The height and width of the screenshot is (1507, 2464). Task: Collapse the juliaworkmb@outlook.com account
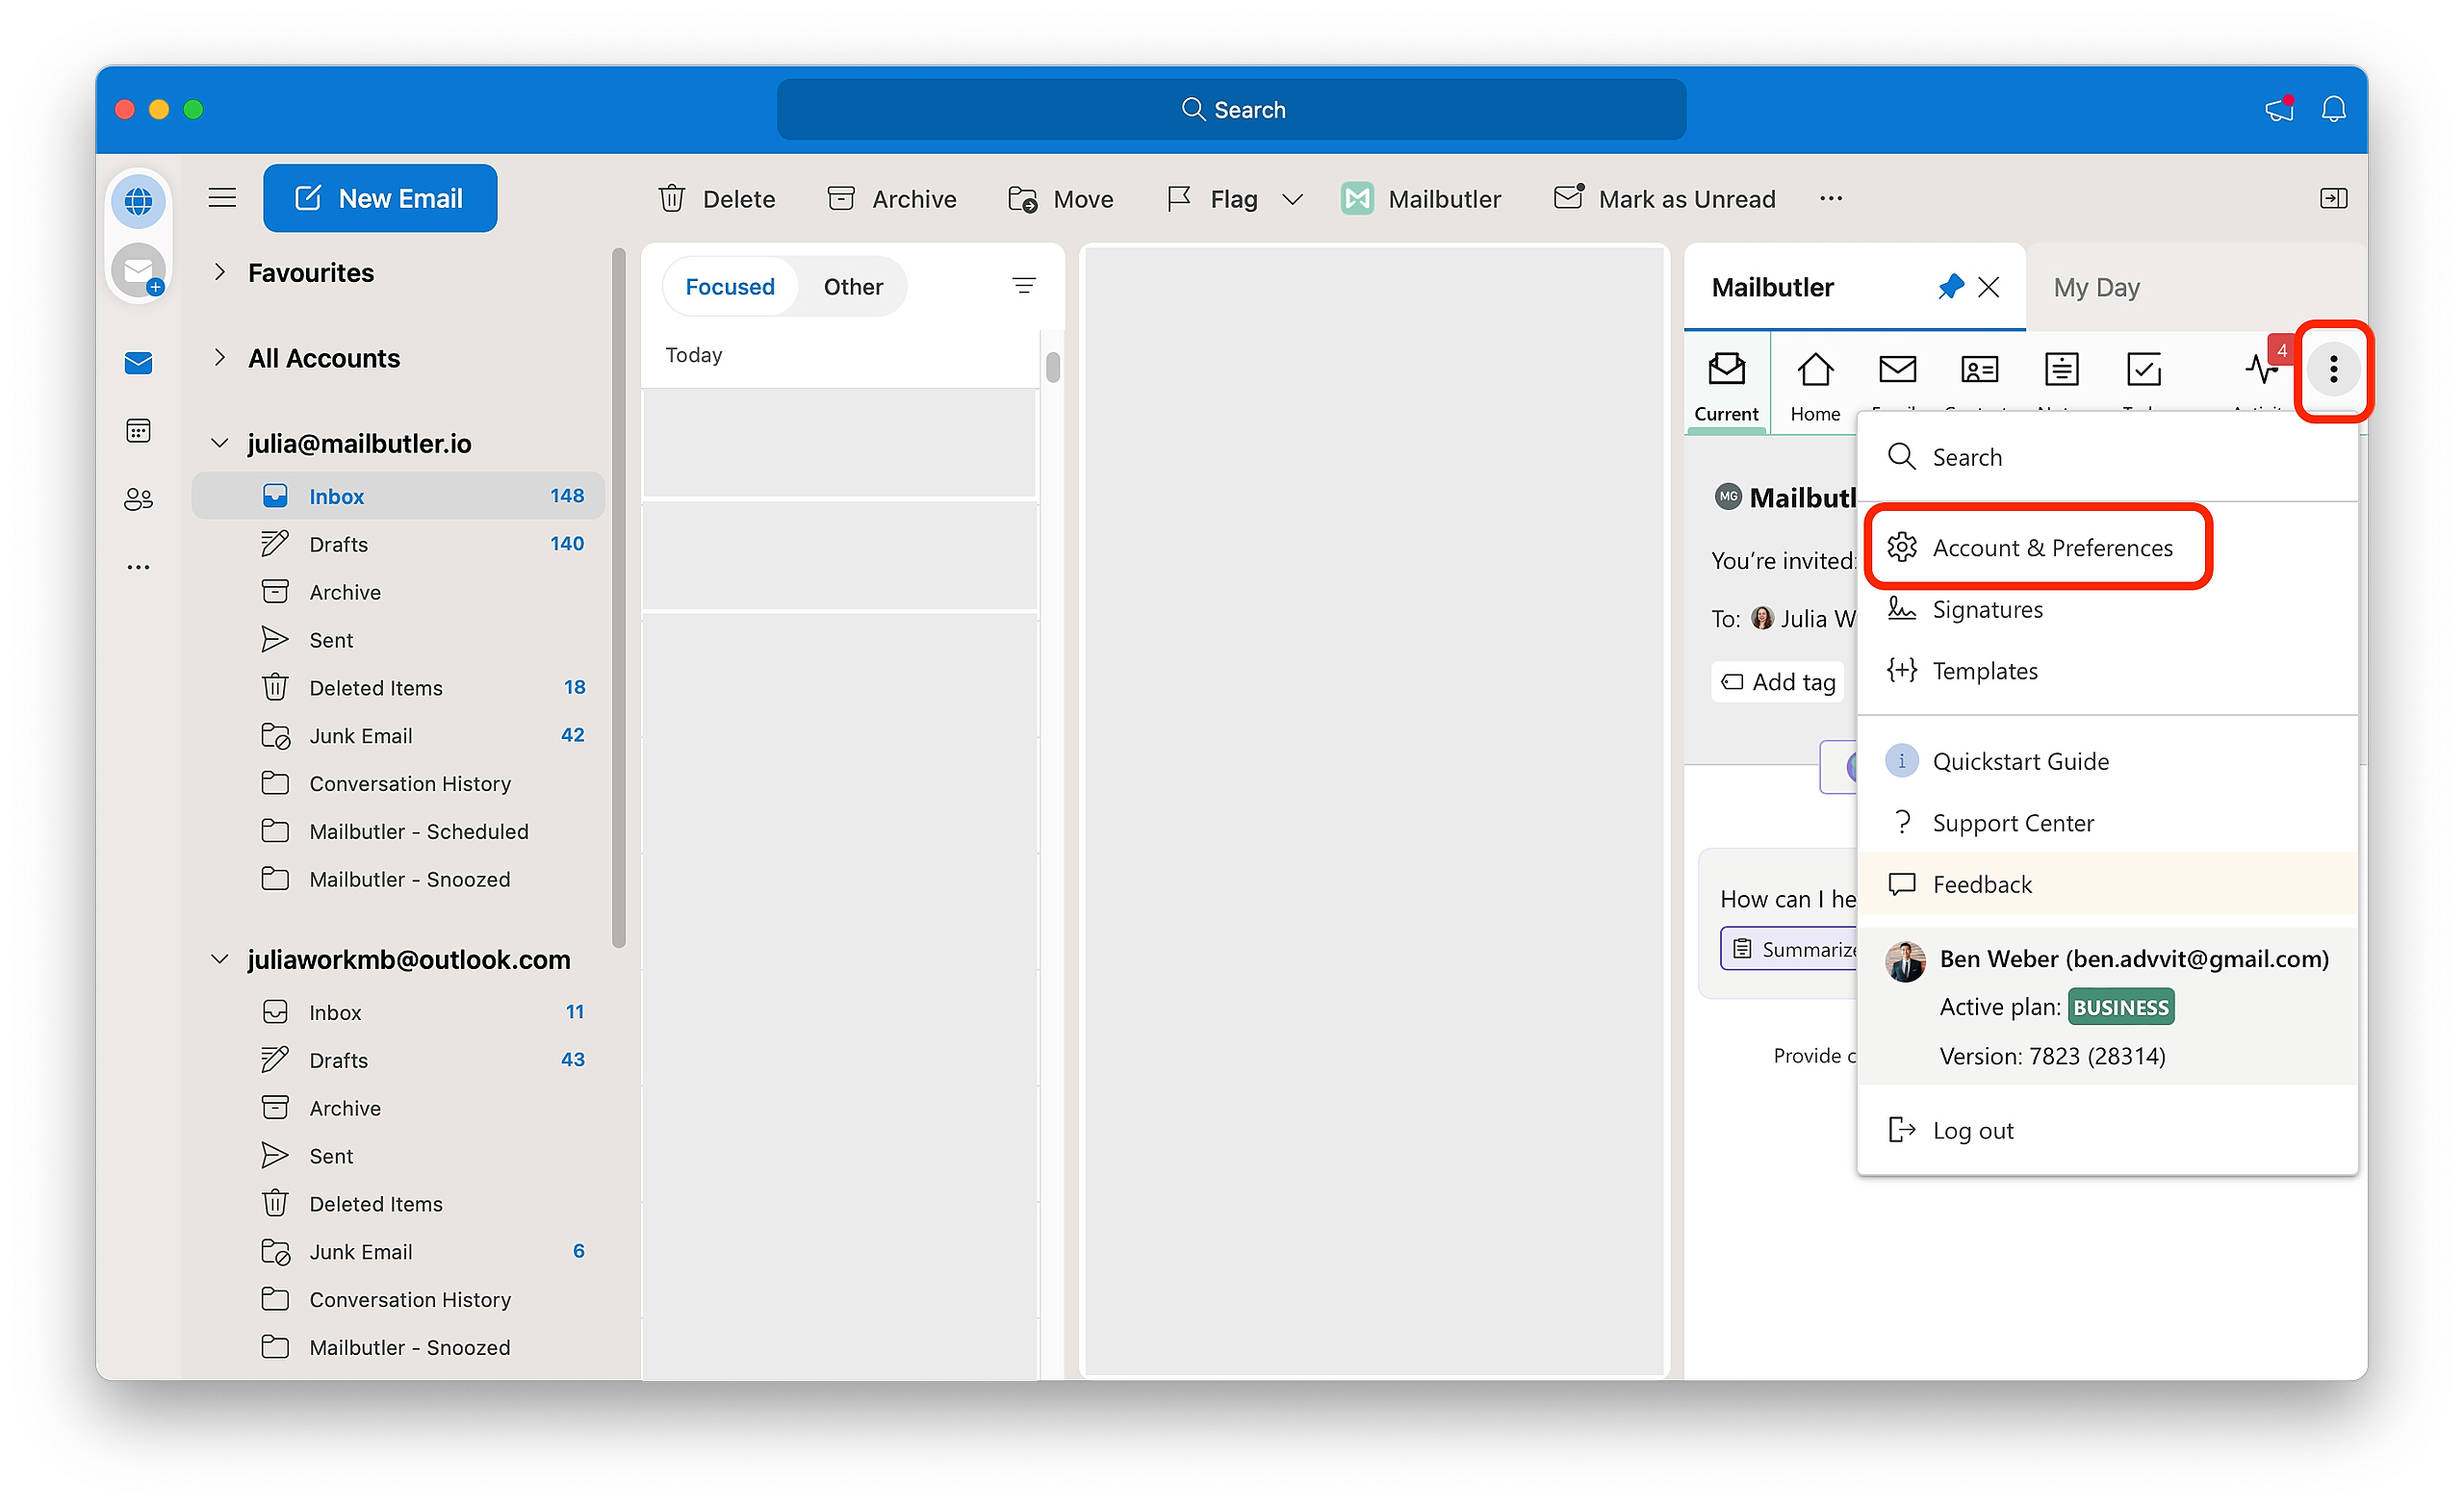[220, 959]
